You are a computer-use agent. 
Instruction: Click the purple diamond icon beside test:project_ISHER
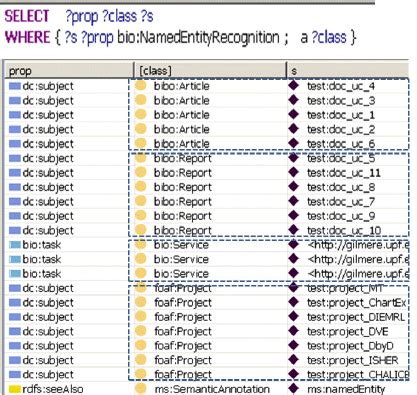point(293,360)
